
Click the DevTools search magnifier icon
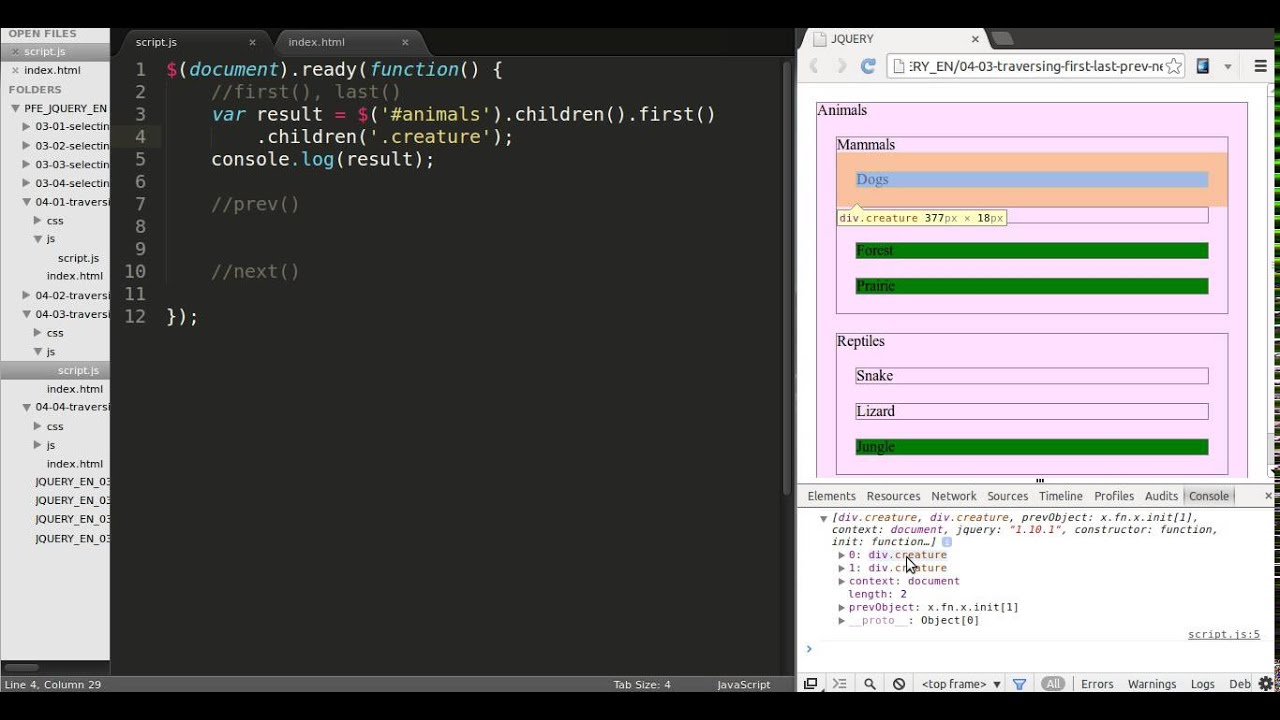point(870,684)
